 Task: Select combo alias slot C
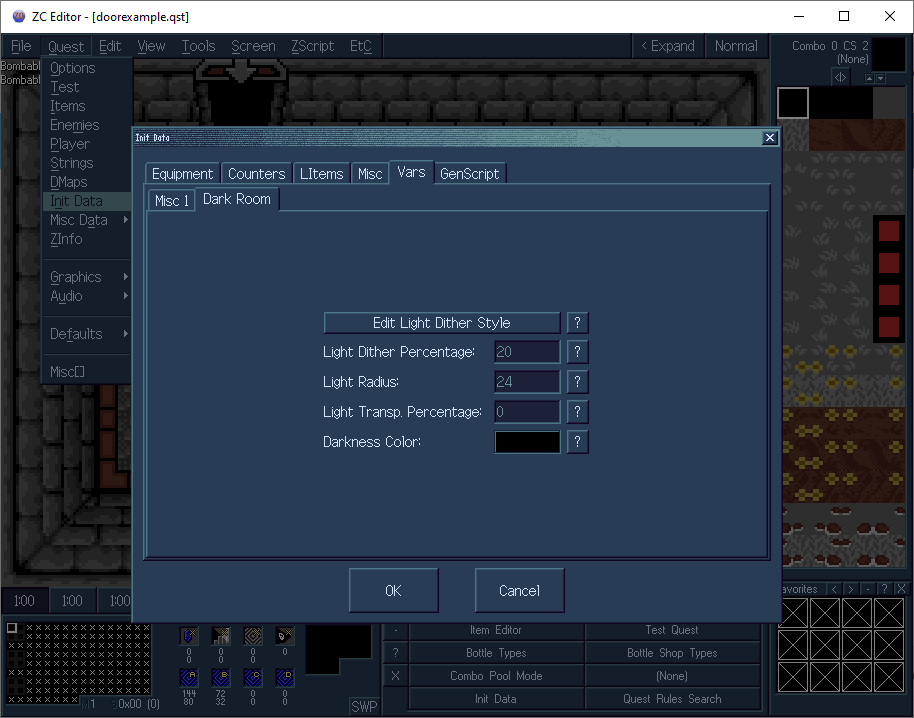click(252, 677)
